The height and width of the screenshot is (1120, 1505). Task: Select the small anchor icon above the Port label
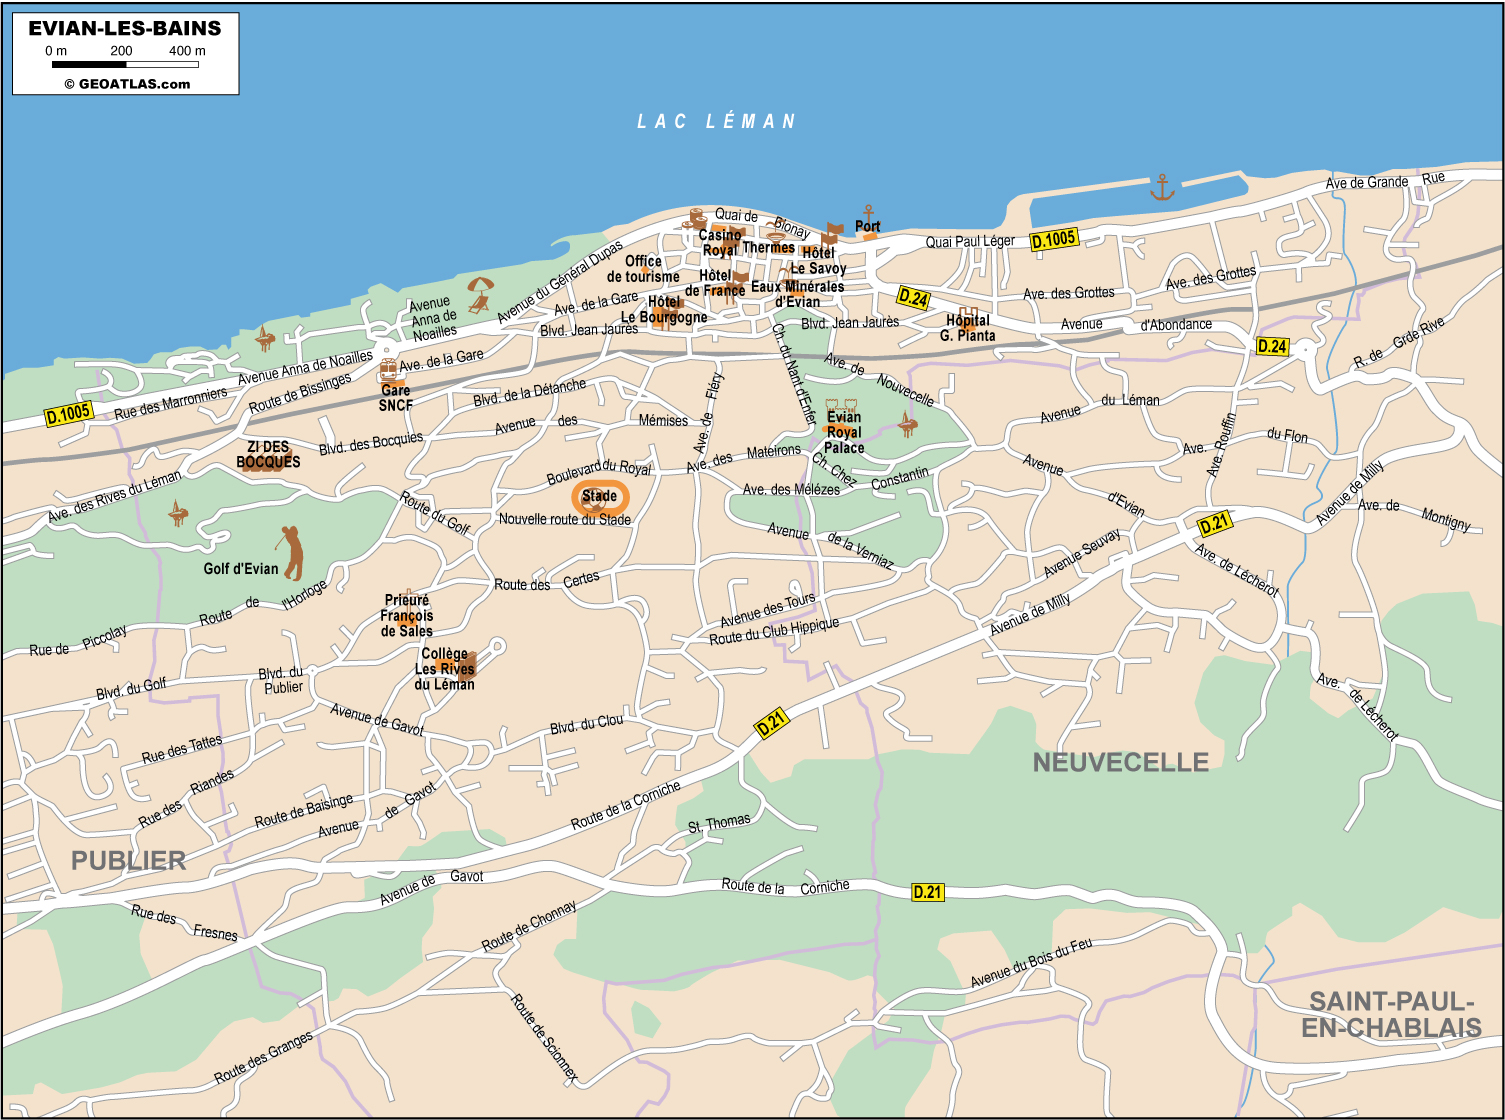point(868,211)
